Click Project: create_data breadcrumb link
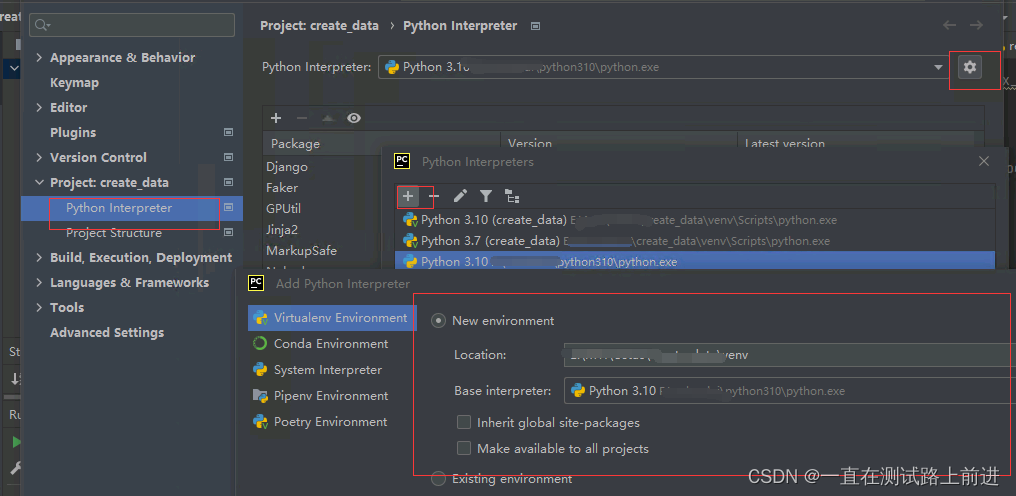Viewport: 1016px width, 496px height. tap(319, 26)
